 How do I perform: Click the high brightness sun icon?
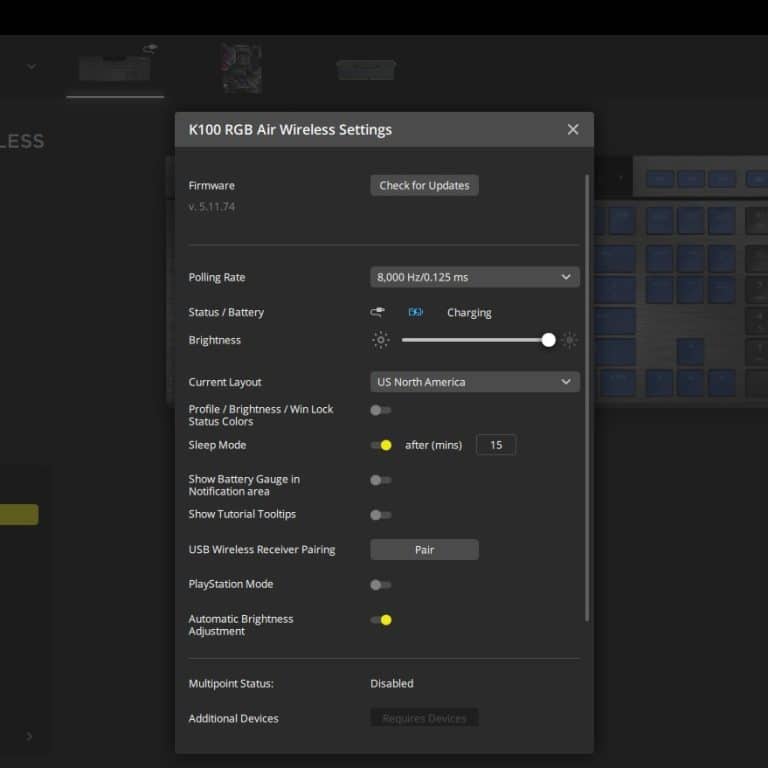pos(570,340)
